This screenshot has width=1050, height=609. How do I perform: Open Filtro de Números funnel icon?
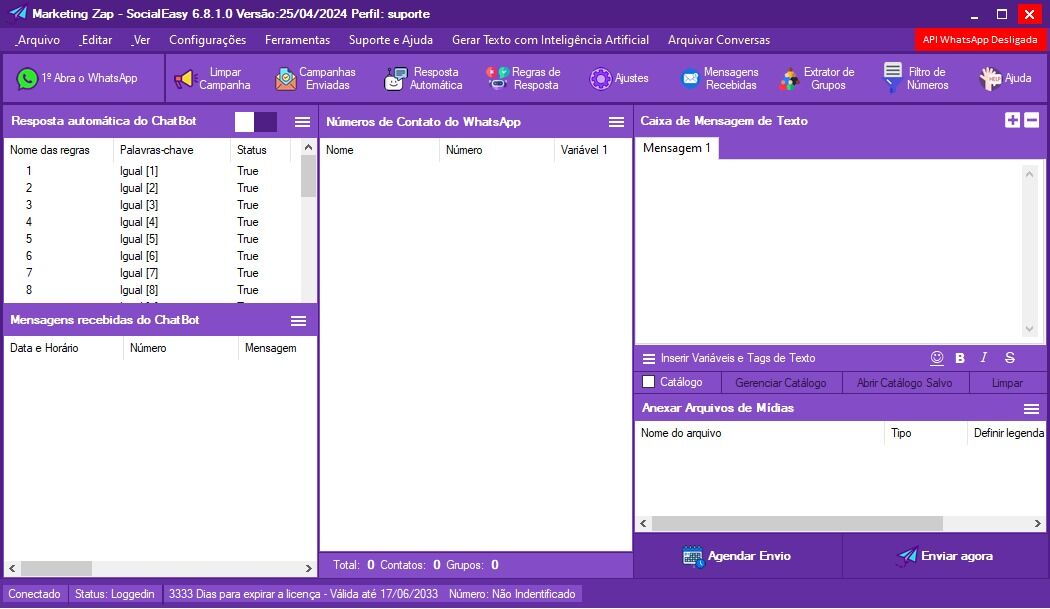click(892, 78)
